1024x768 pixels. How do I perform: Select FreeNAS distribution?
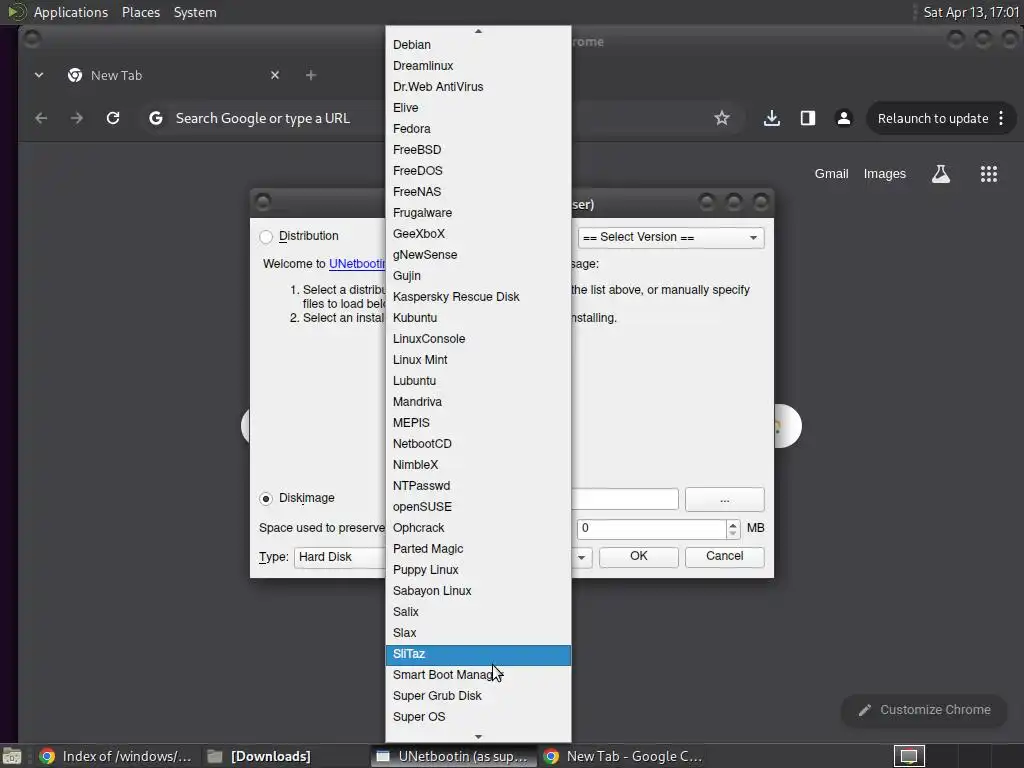point(478,191)
